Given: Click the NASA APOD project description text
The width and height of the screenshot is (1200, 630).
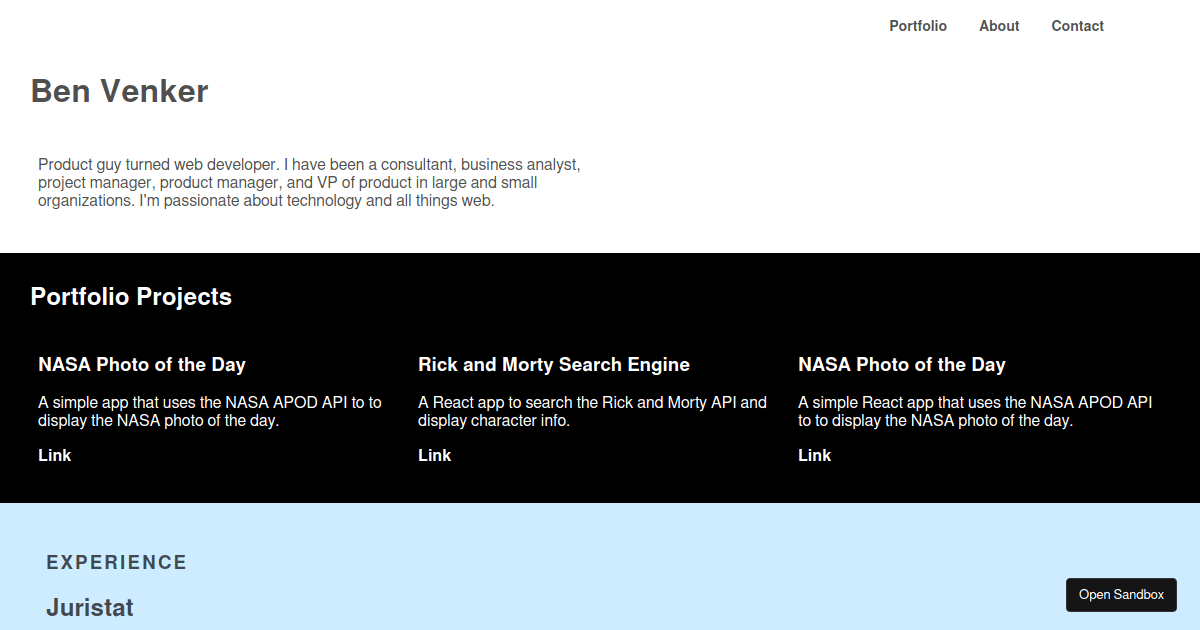Looking at the screenshot, I should click(x=209, y=411).
